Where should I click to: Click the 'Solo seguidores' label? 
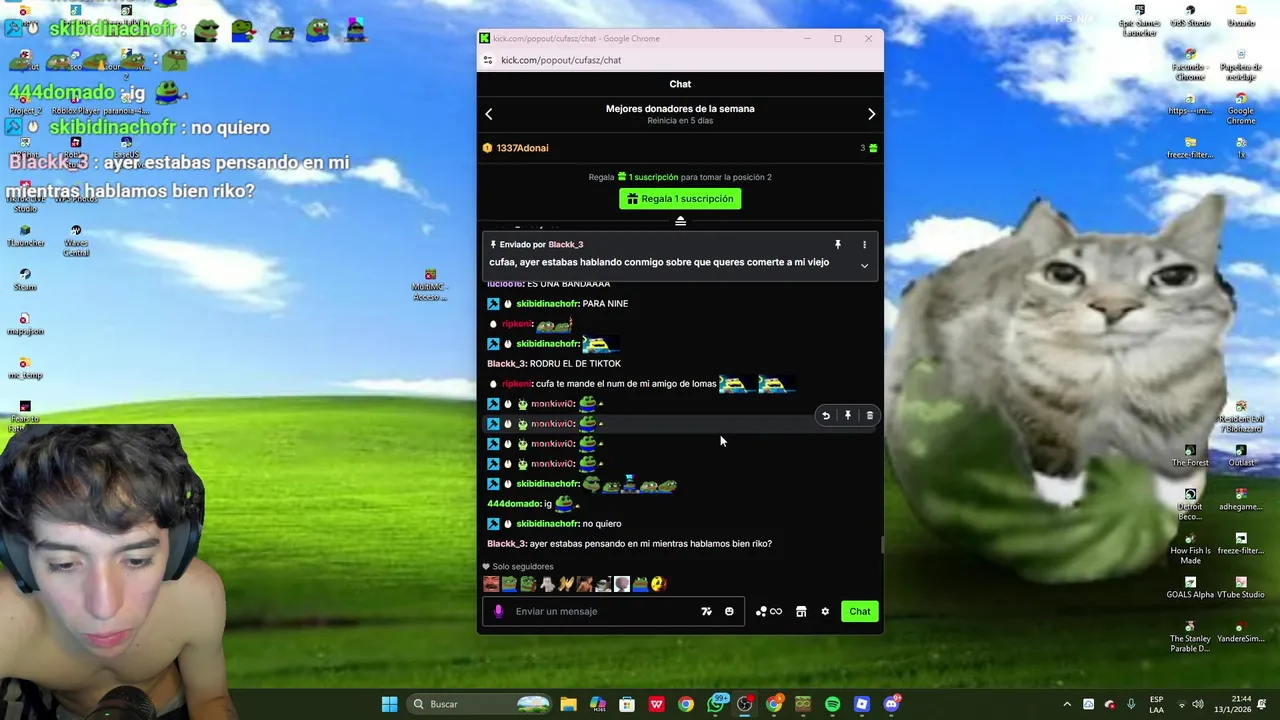tap(523, 566)
